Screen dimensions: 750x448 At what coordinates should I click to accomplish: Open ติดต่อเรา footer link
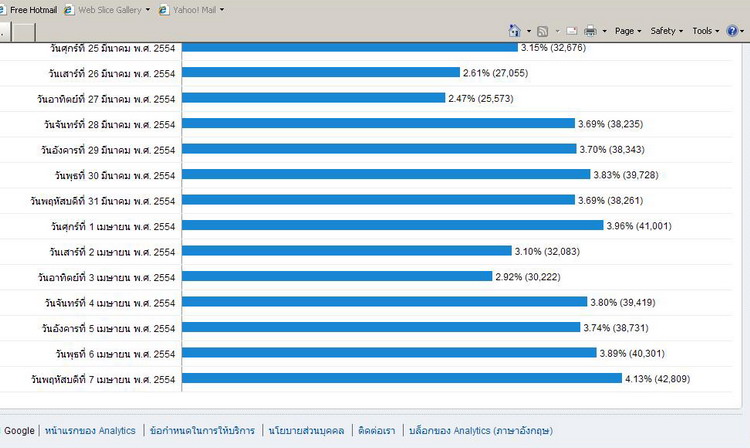[x=377, y=430]
